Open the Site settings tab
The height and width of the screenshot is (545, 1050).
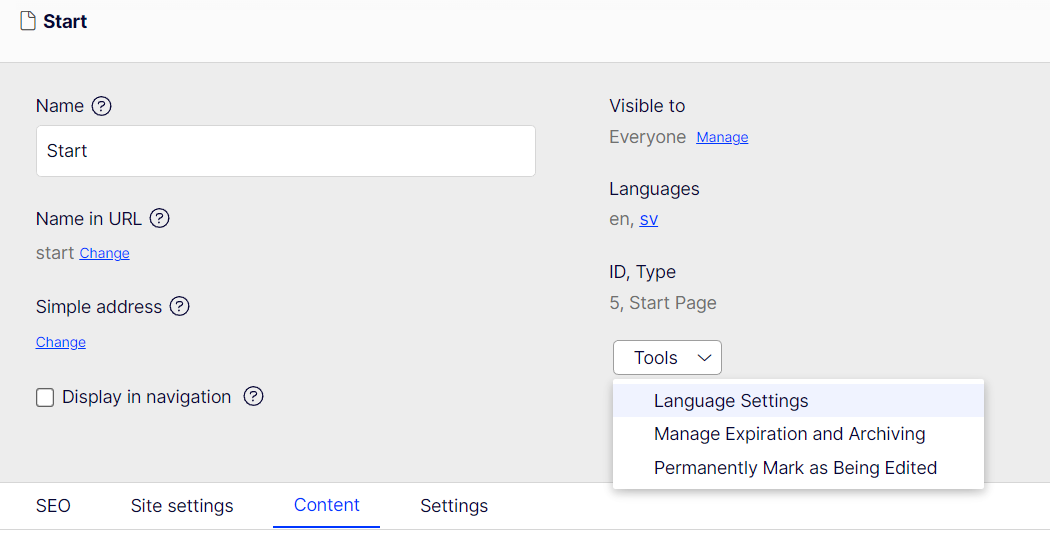[182, 506]
